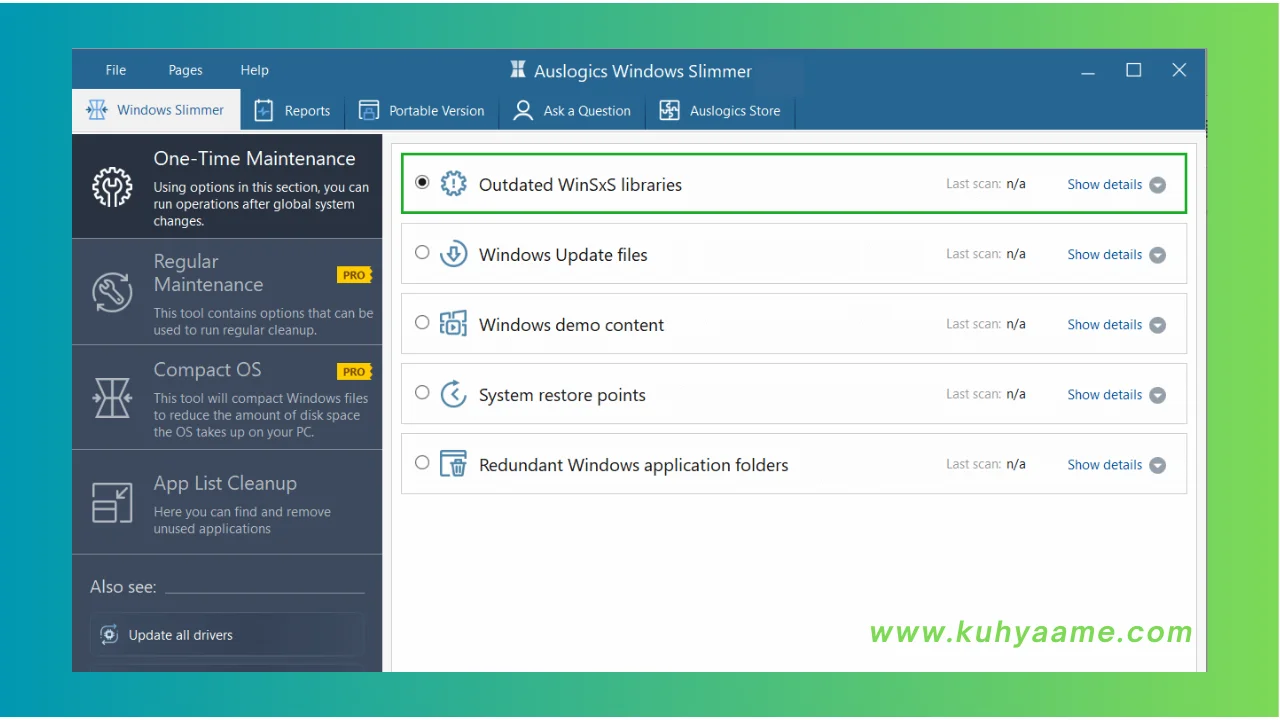Click the Windows Update files download icon
Viewport: 1280px width, 720px height.
click(454, 253)
